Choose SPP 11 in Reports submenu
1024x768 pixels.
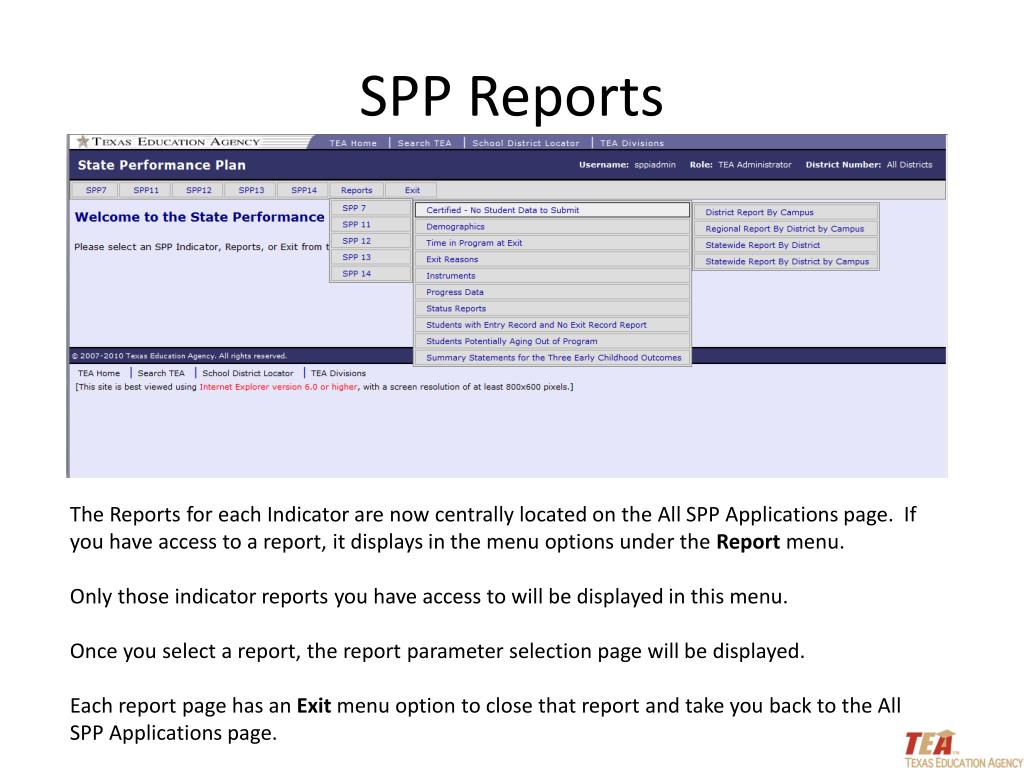tap(370, 224)
